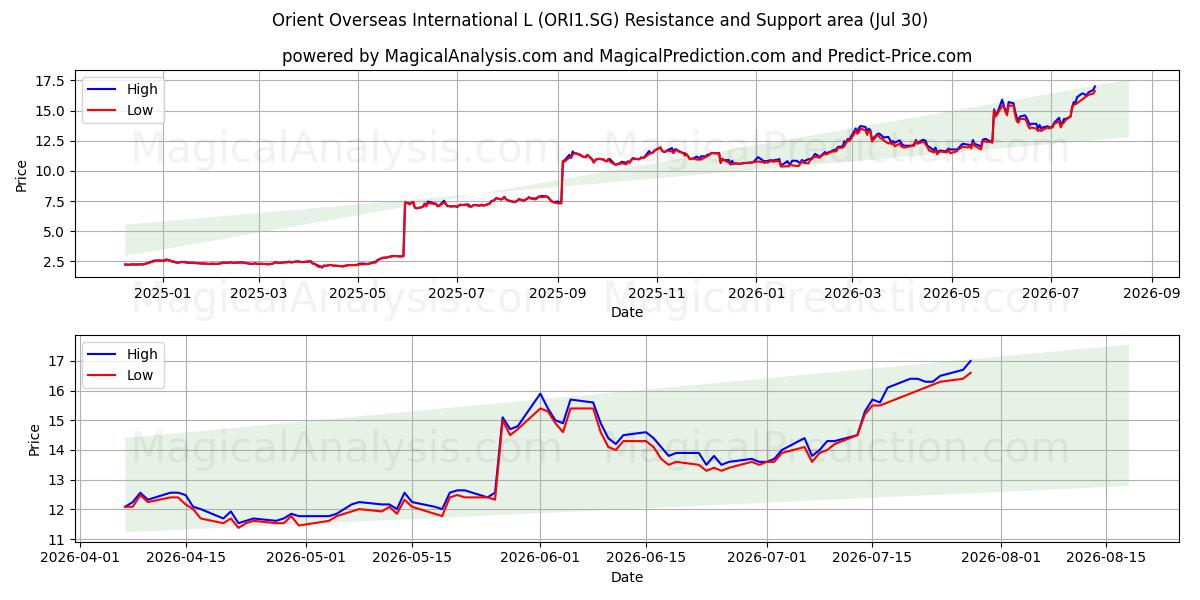Image resolution: width=1200 pixels, height=600 pixels.
Task: Click the 7.5 y-axis tick in top chart
Action: pos(55,201)
